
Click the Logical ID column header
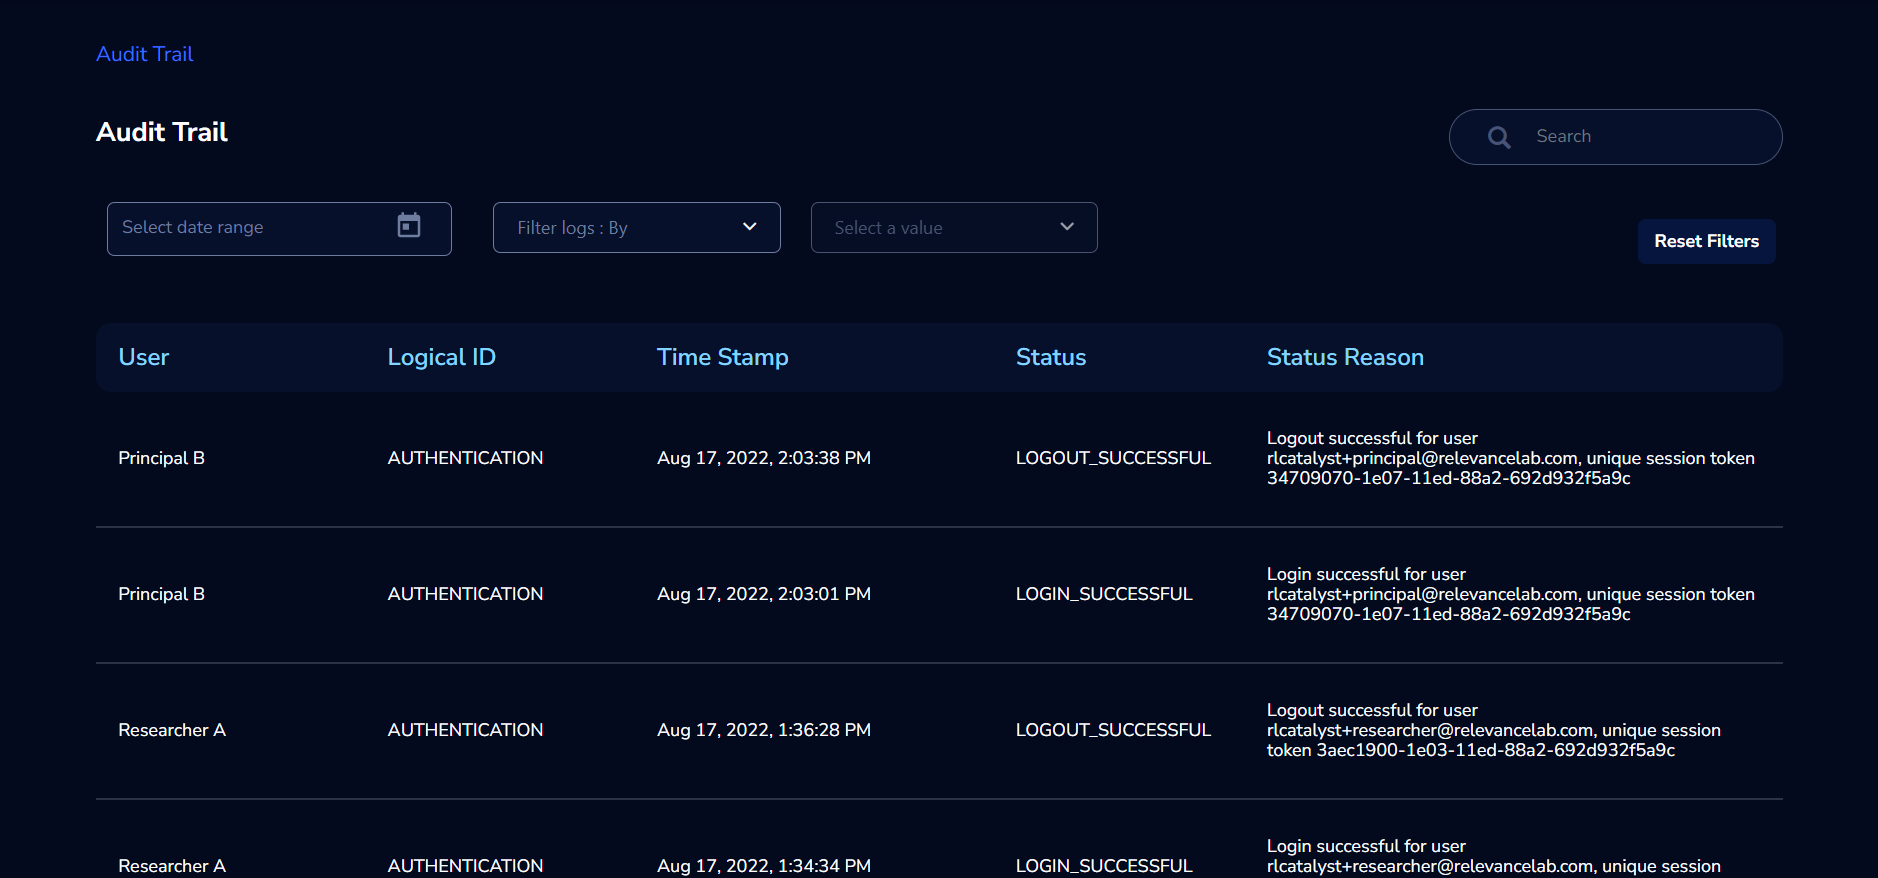click(x=441, y=357)
